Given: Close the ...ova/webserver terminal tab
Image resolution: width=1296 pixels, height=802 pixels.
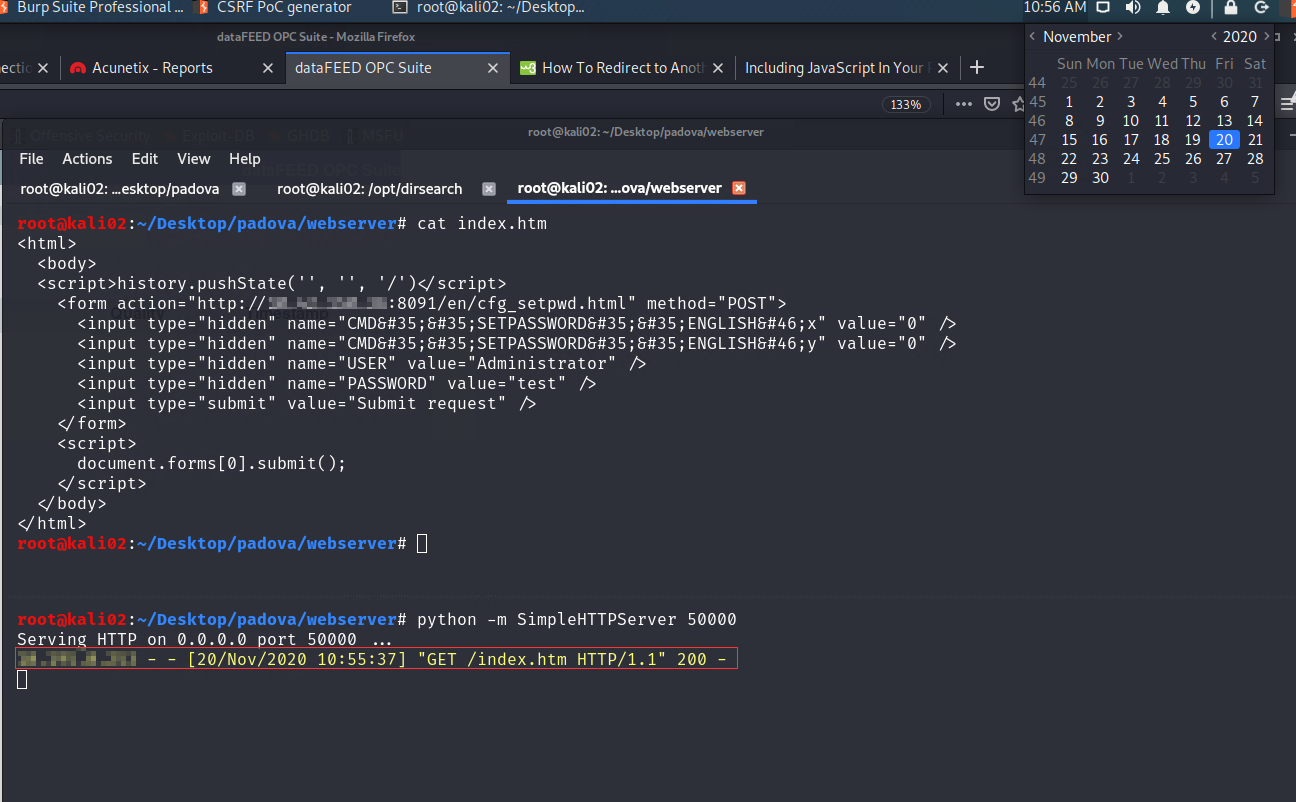Looking at the screenshot, I should coord(739,188).
